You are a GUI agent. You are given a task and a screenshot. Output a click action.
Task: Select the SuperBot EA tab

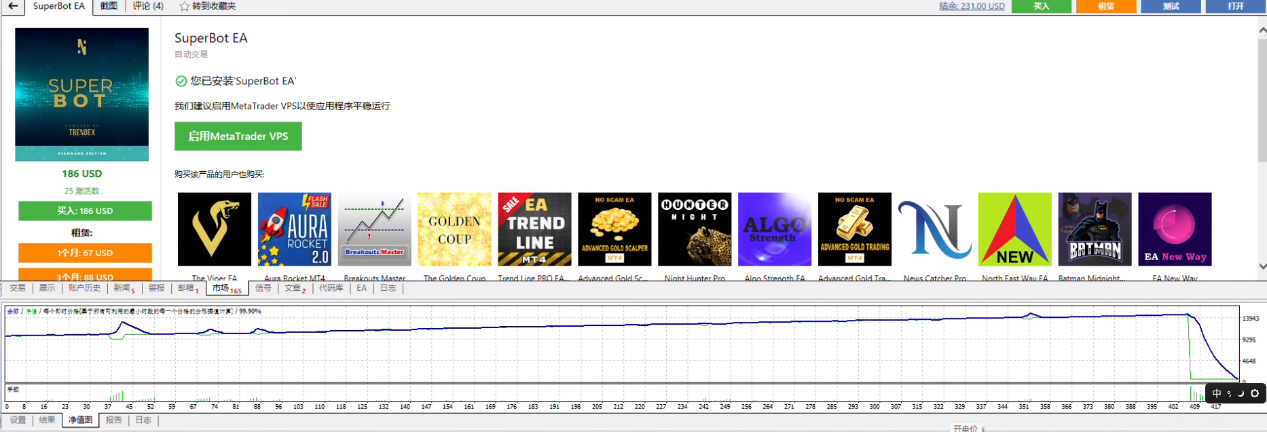click(59, 6)
